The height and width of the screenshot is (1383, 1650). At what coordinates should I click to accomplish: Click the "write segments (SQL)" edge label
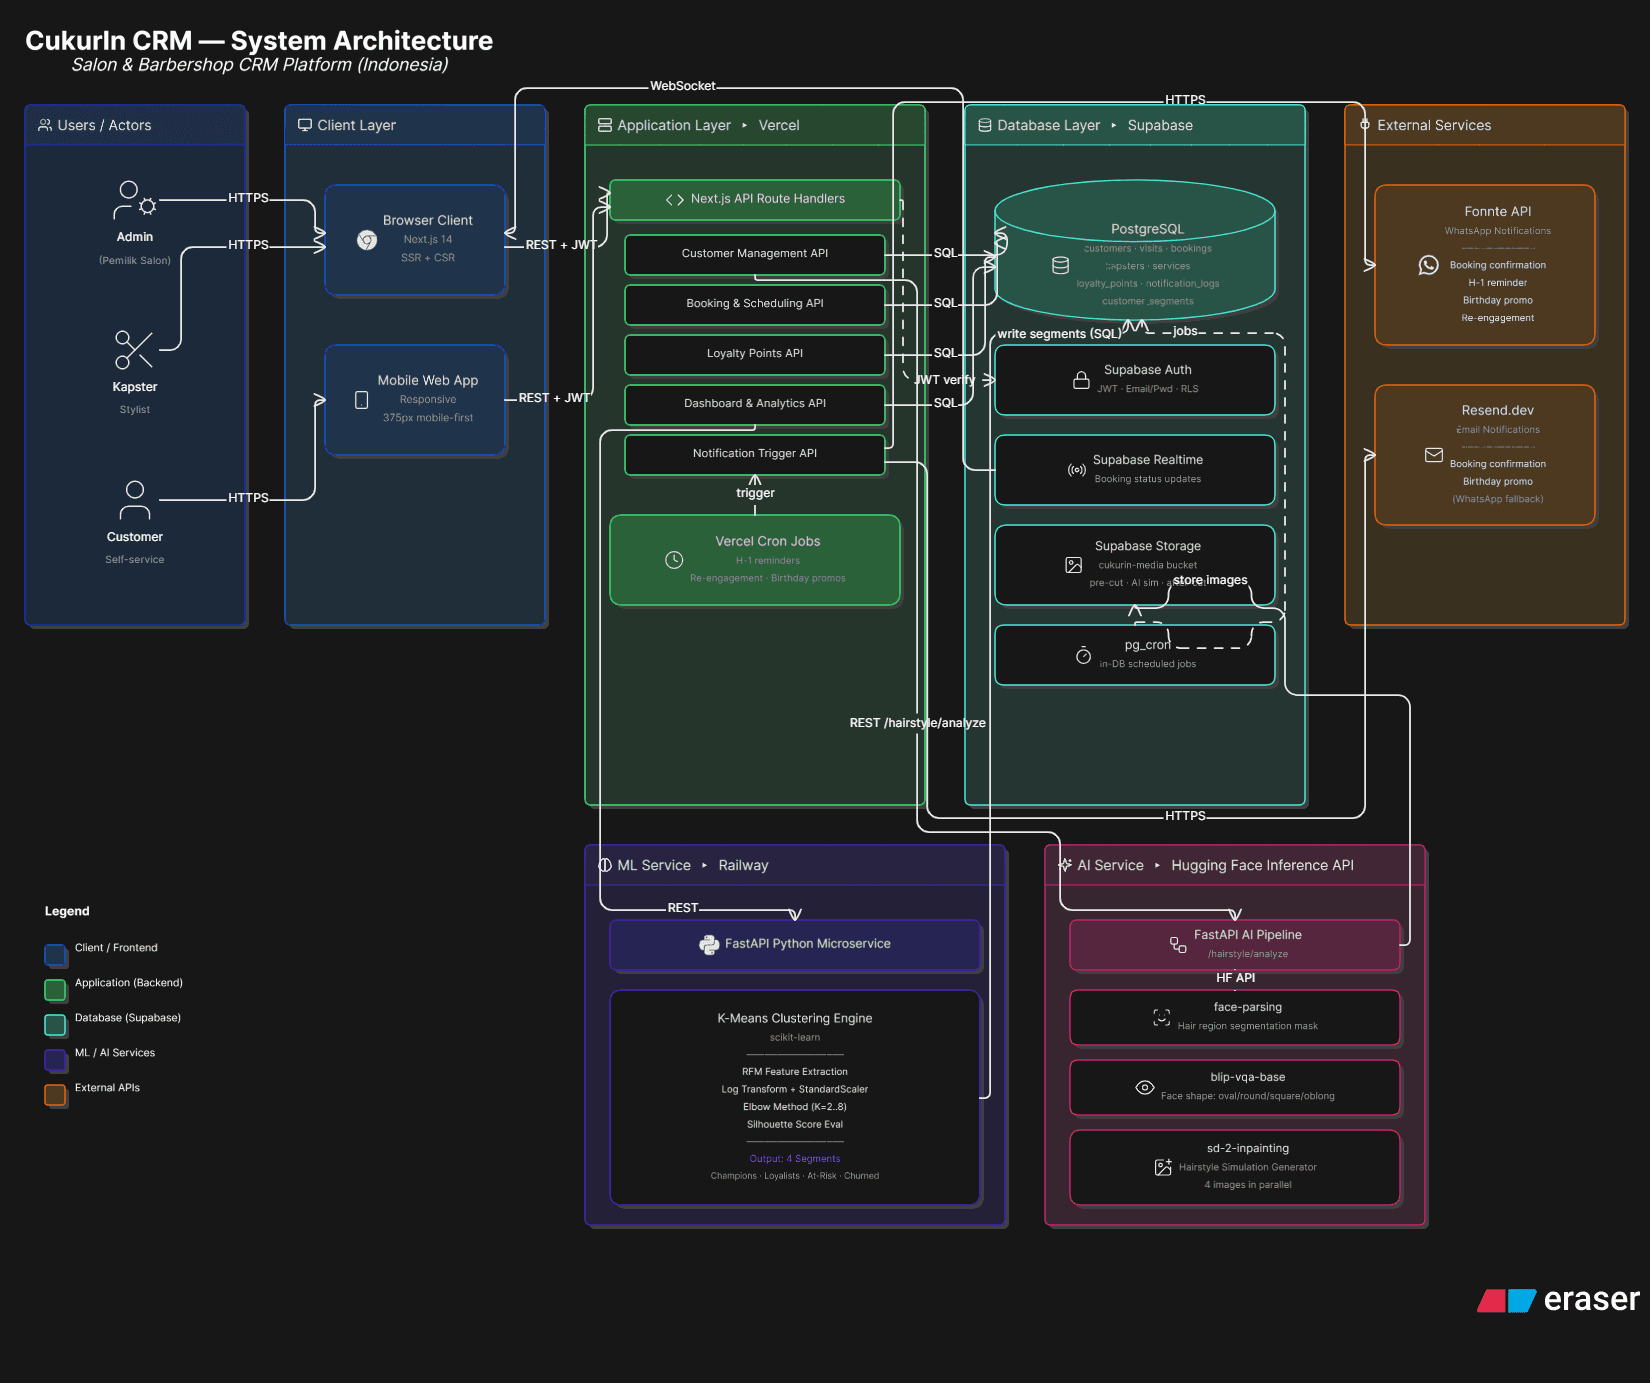pyautogui.click(x=1059, y=334)
